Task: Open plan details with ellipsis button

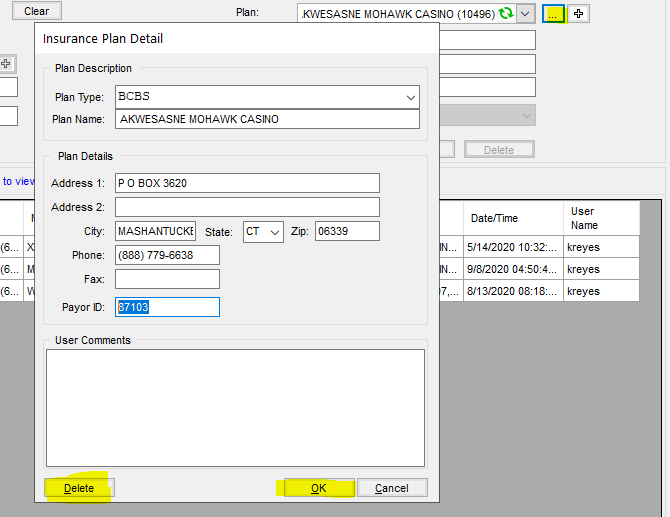Action: (x=553, y=14)
